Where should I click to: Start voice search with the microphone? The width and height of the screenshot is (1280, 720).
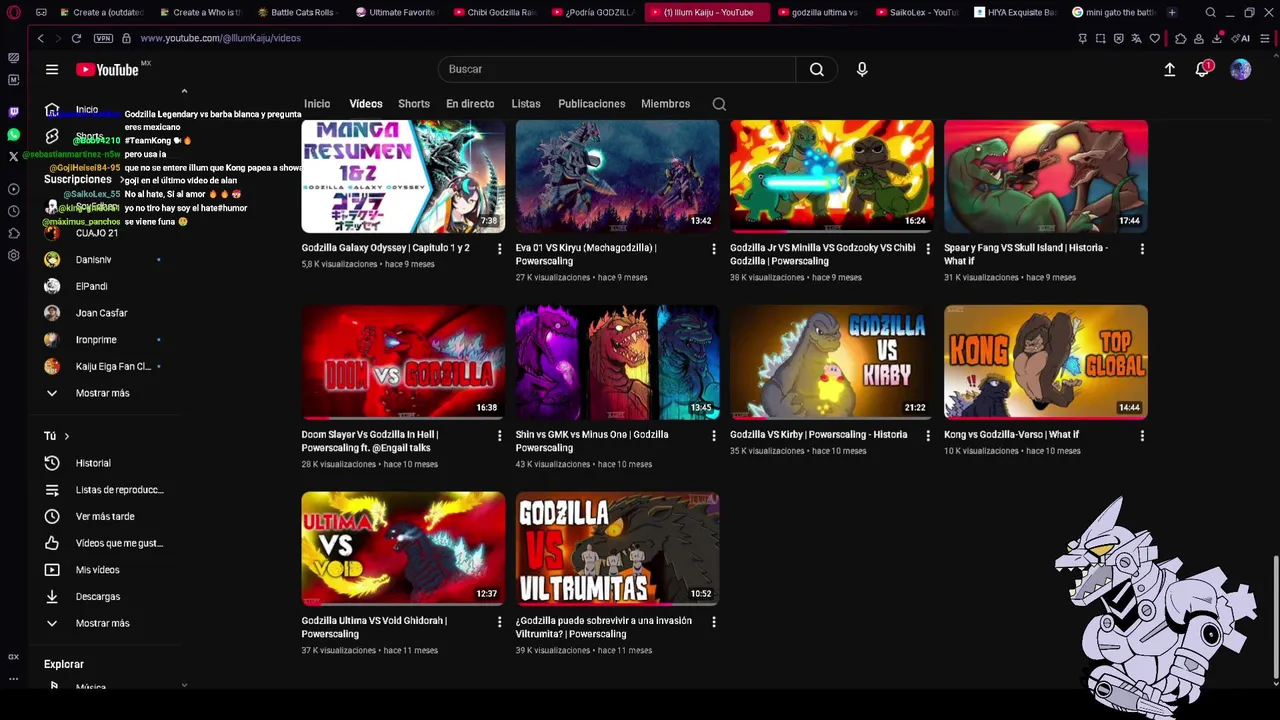862,69
